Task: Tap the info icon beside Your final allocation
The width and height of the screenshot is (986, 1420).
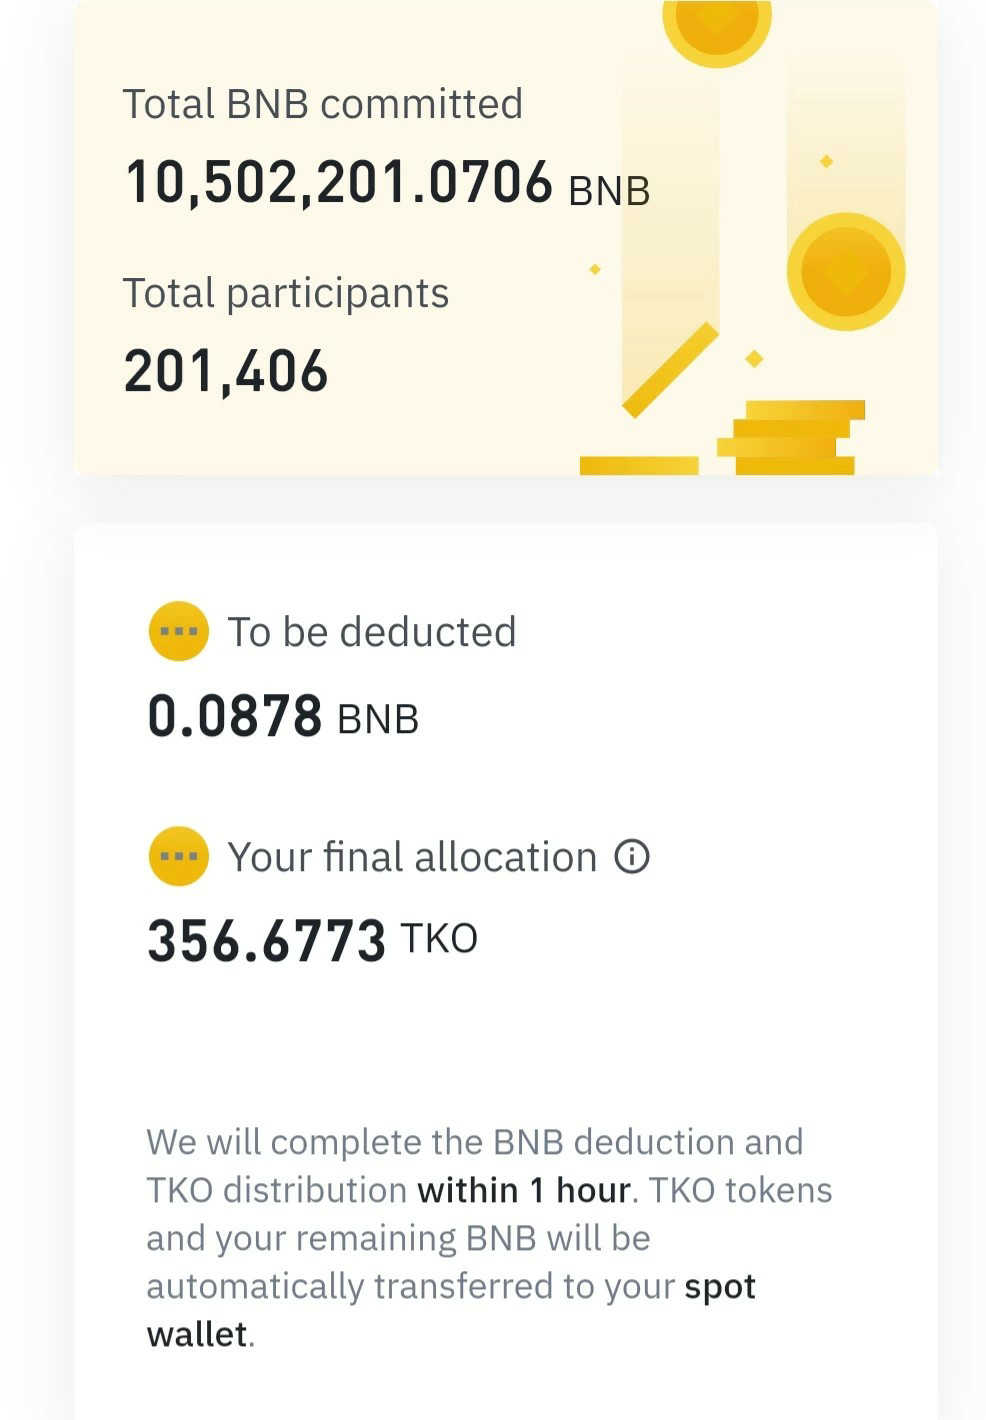Action: [x=632, y=857]
